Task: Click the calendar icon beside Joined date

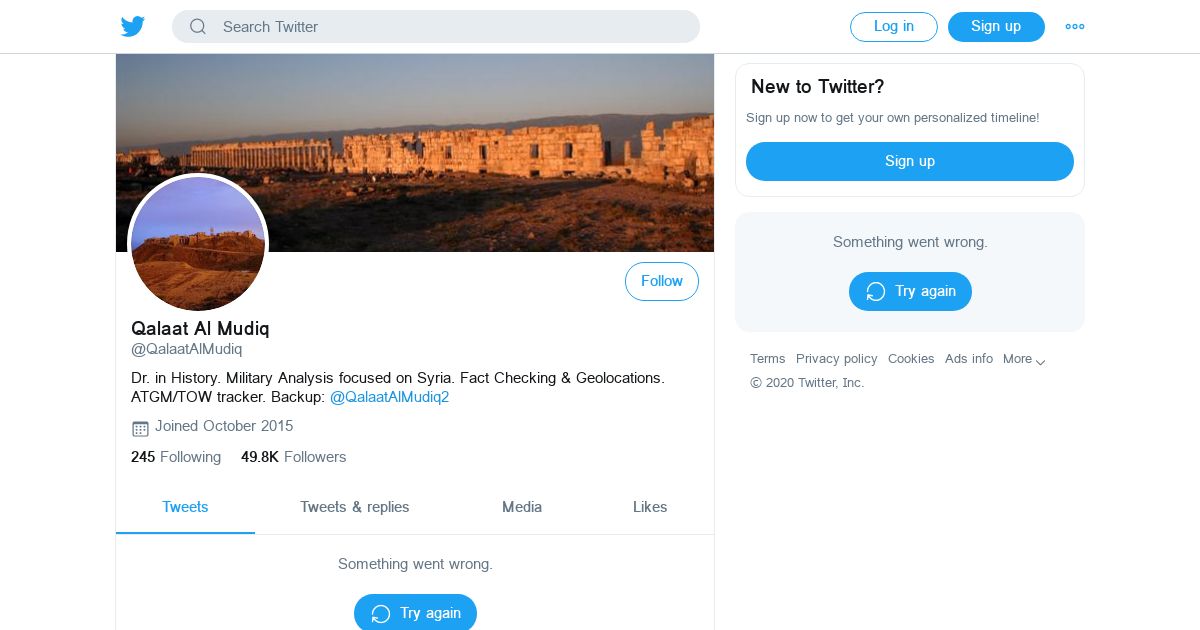Action: pyautogui.click(x=140, y=428)
